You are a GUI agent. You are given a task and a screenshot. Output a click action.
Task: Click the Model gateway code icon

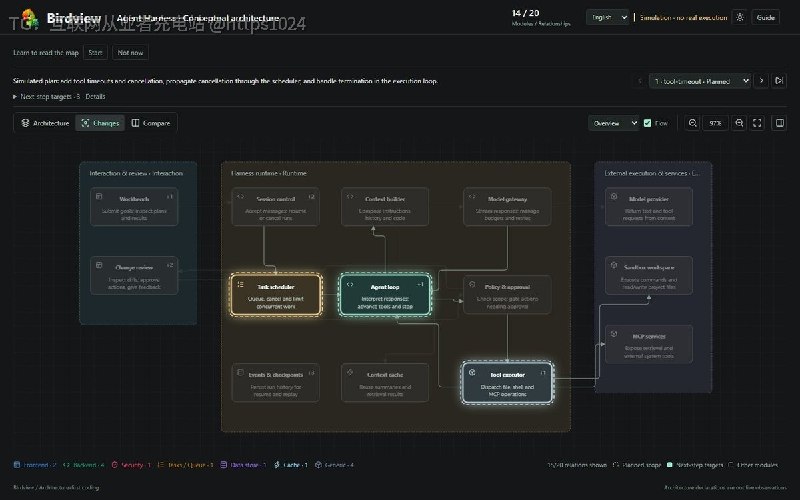[x=472, y=196]
